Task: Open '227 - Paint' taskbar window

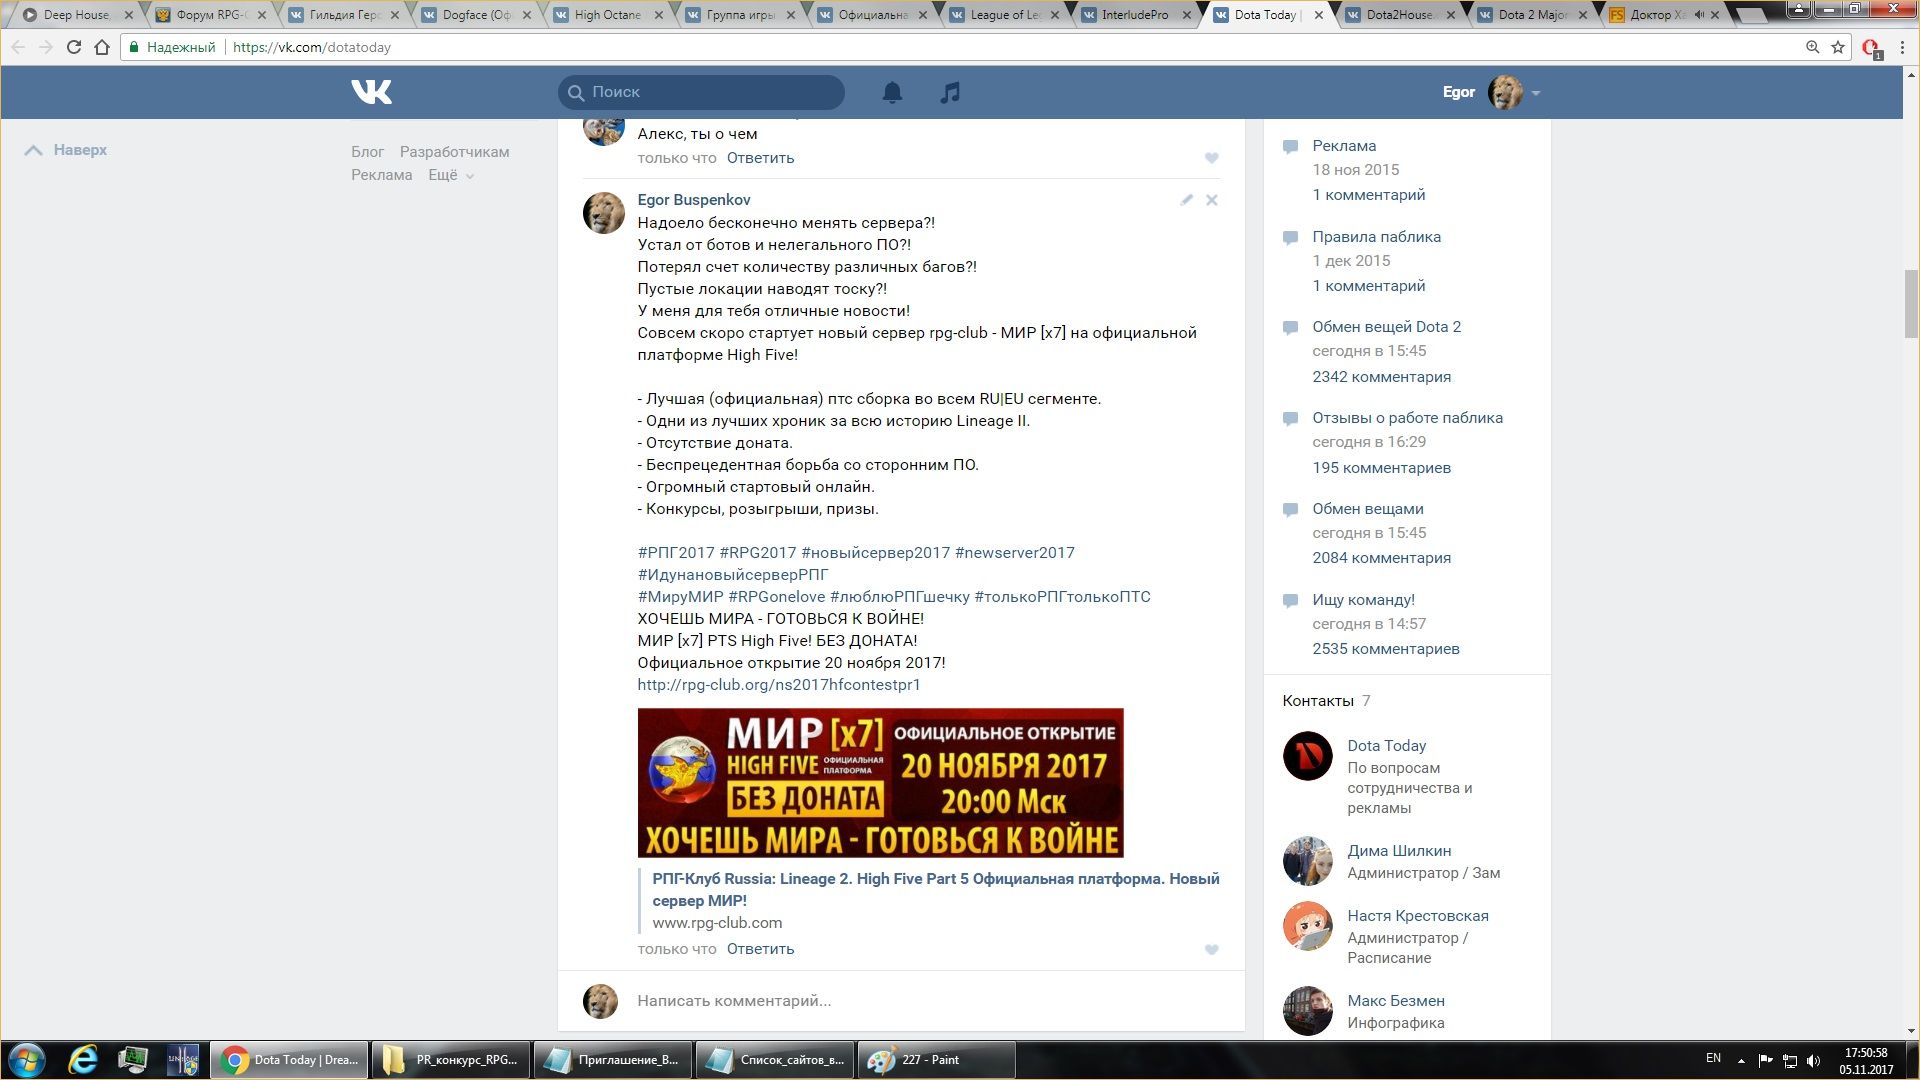Action: (936, 1060)
